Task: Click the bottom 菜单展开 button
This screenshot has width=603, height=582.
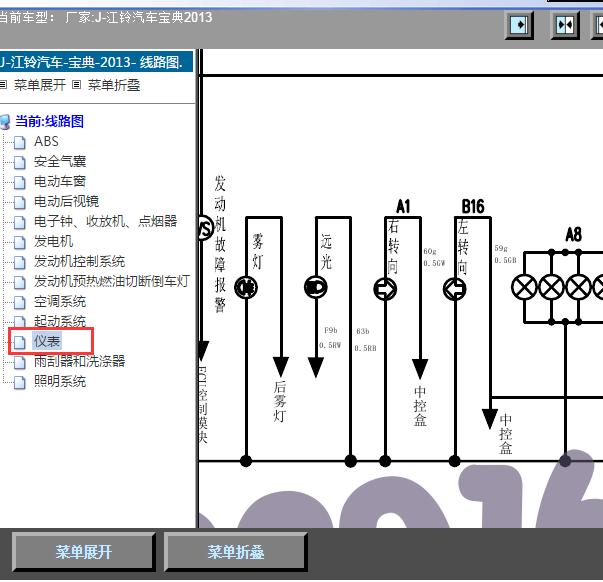Action: point(84,552)
